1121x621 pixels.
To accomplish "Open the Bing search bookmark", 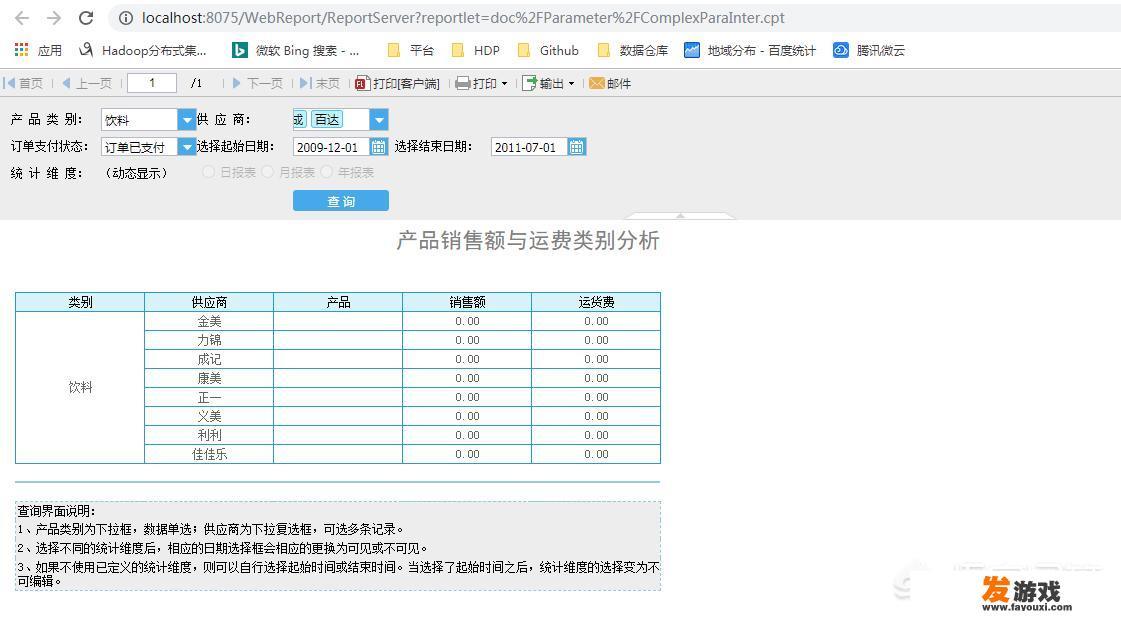I will click(296, 50).
